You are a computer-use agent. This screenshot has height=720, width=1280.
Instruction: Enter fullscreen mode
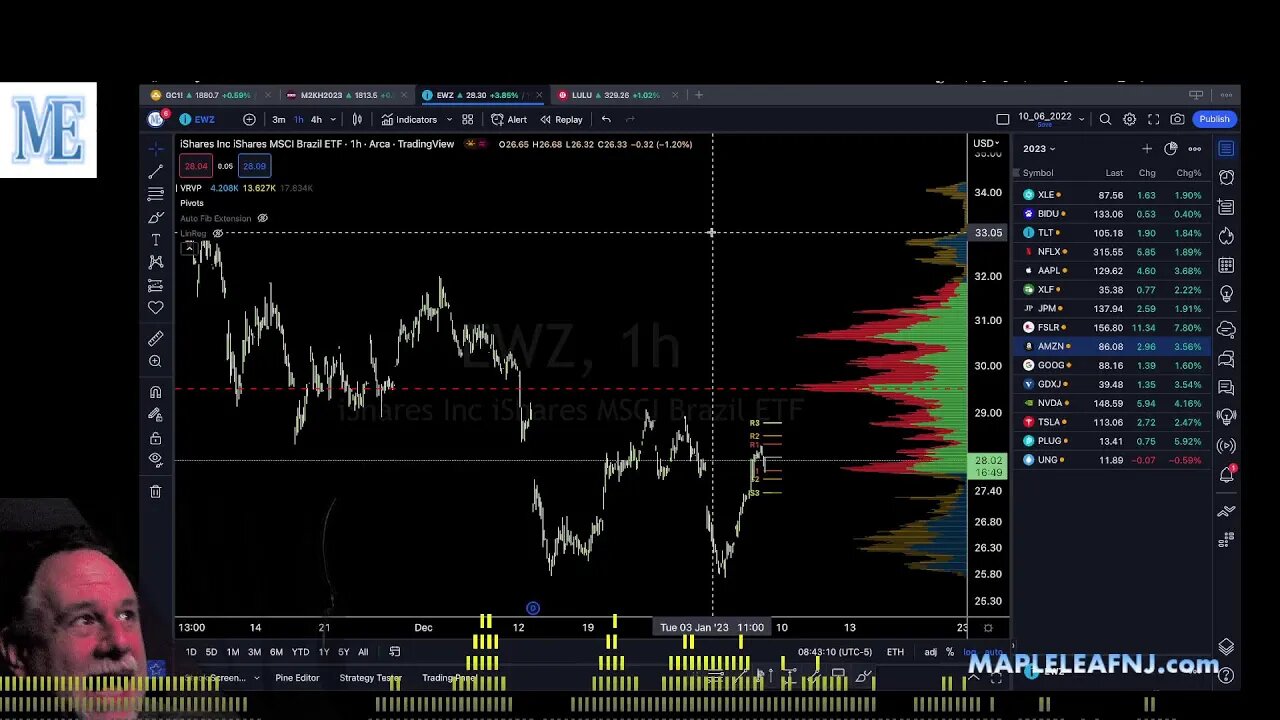[1153, 119]
